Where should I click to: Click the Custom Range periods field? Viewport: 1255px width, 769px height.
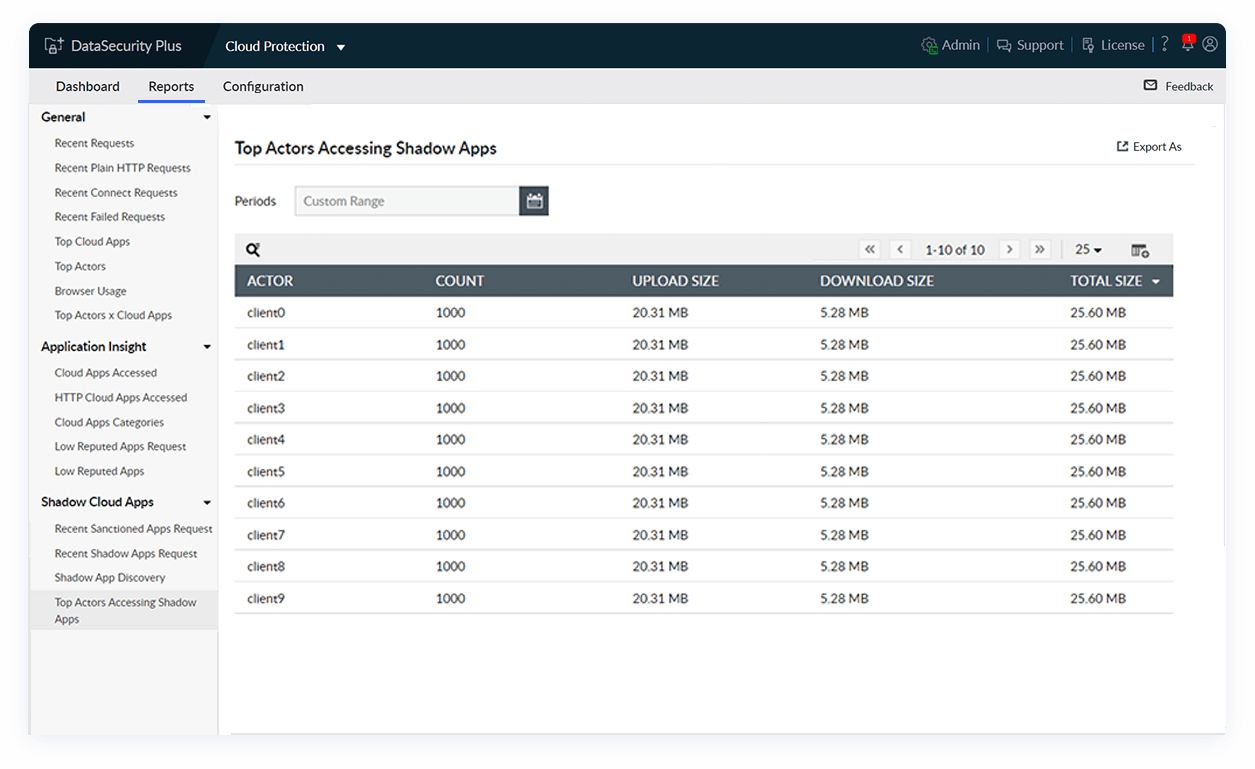click(407, 201)
